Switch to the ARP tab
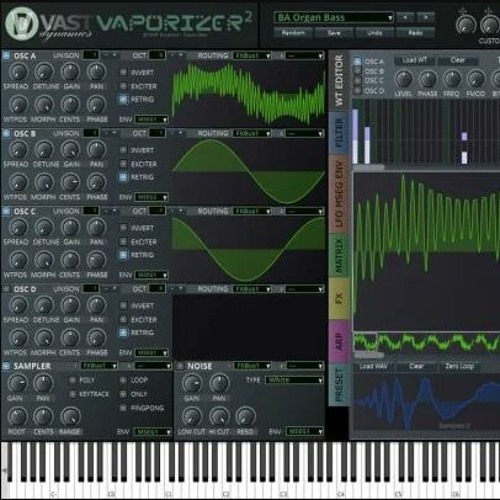Viewport: 500px width, 500px height. tap(339, 342)
